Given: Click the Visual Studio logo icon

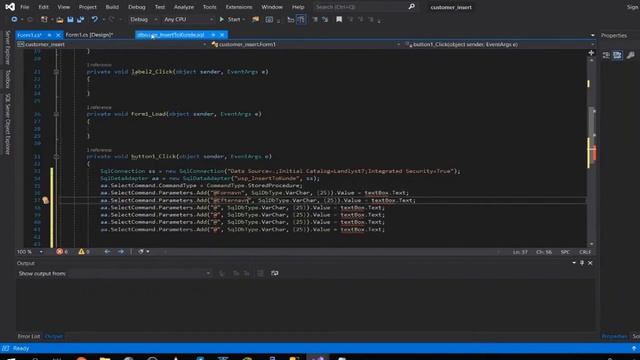Looking at the screenshot, I should point(10,7).
